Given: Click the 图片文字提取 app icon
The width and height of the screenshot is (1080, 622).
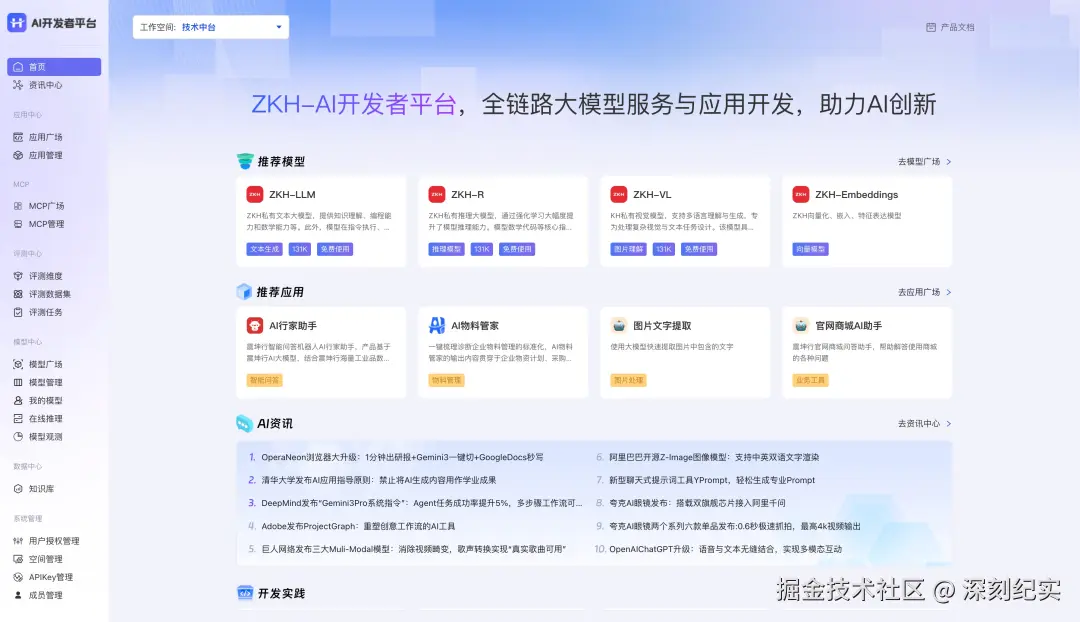Looking at the screenshot, I should pos(619,325).
